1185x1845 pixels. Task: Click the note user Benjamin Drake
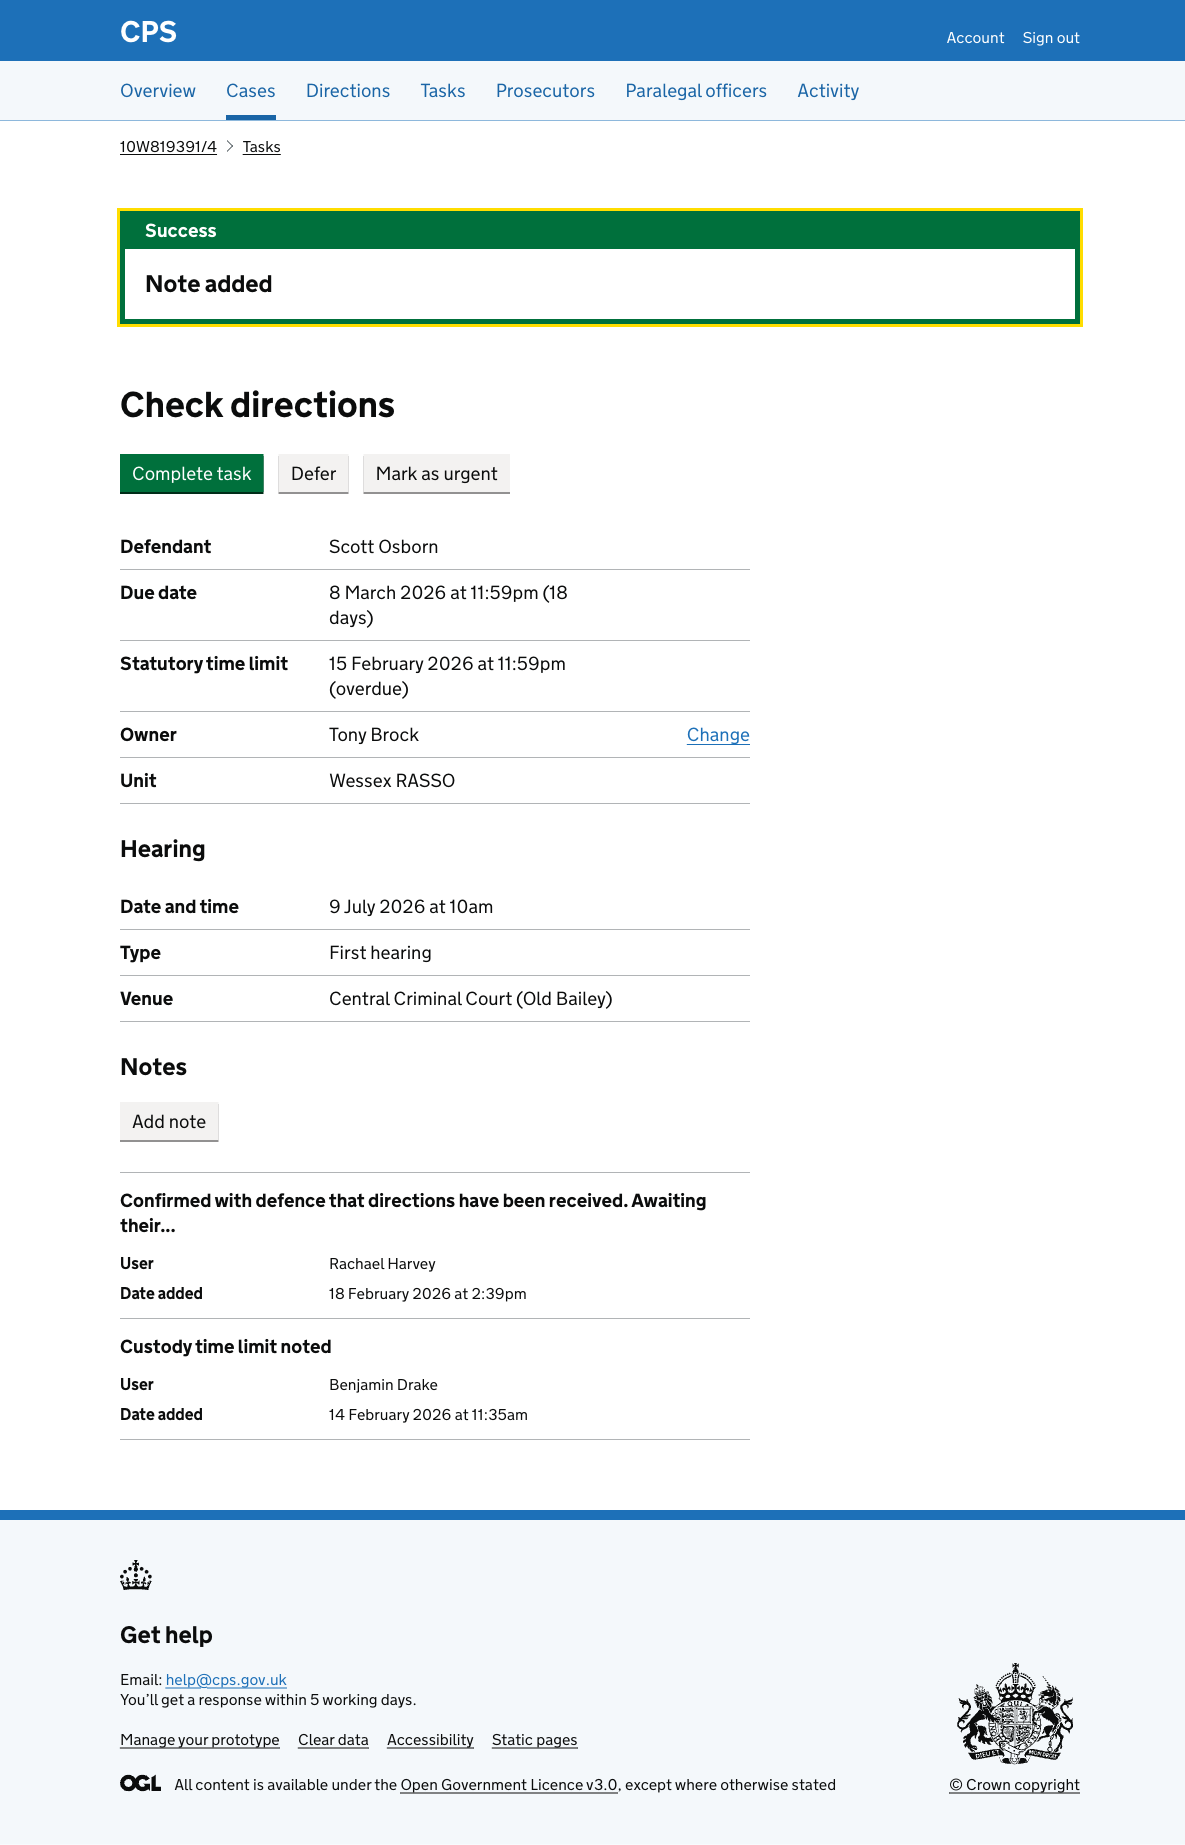(383, 1385)
